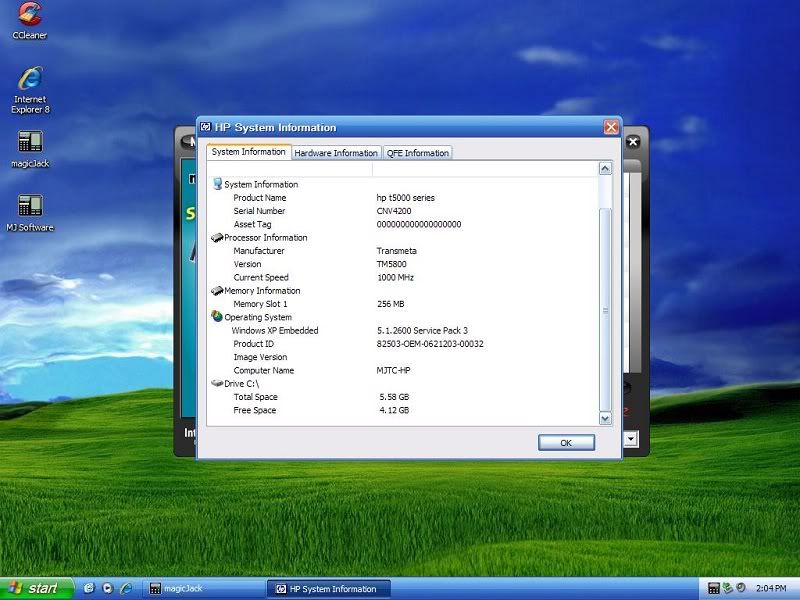Switch to the Hardware Information tab
The width and height of the screenshot is (800, 600).
point(336,153)
